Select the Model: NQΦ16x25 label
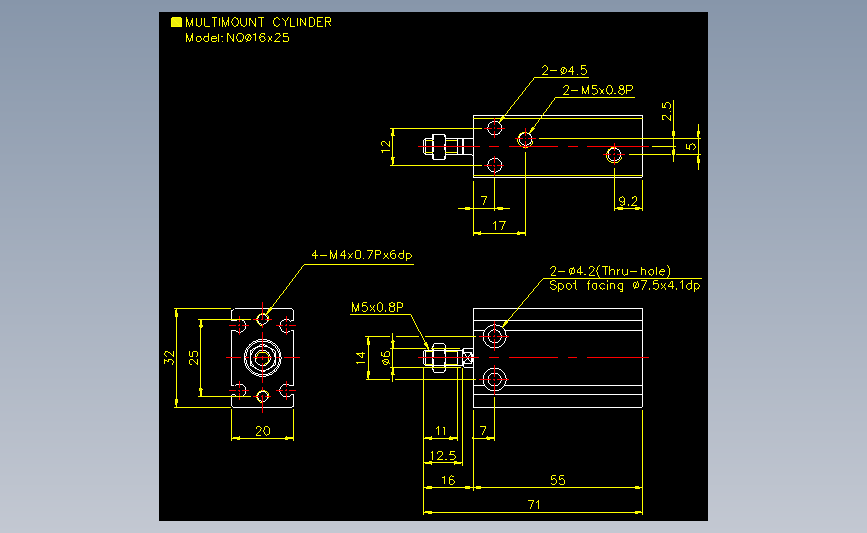The width and height of the screenshot is (867, 533). click(237, 38)
